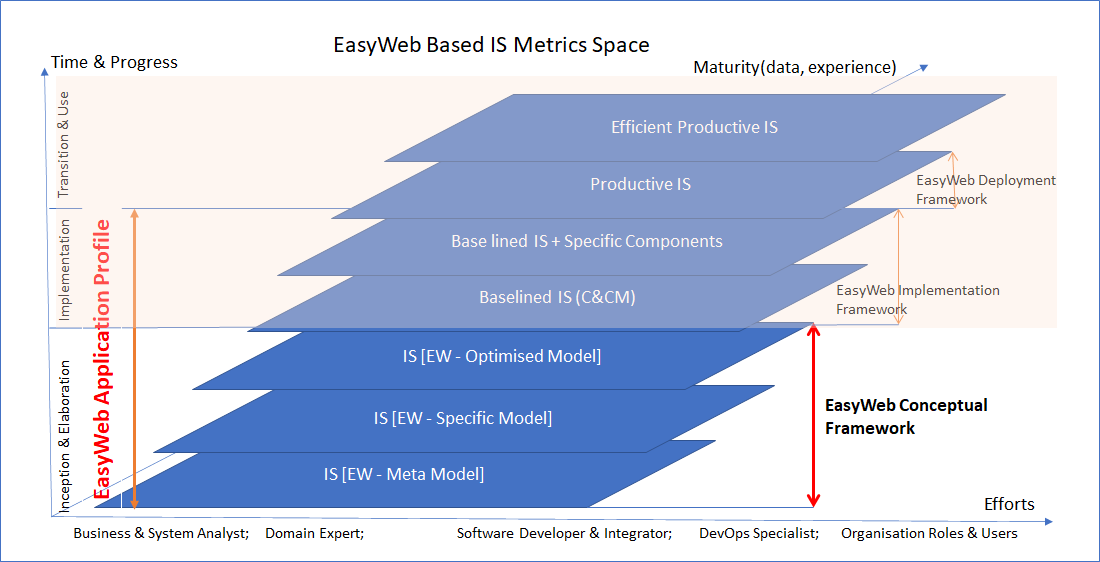Select the Productive IS layer

tap(640, 184)
